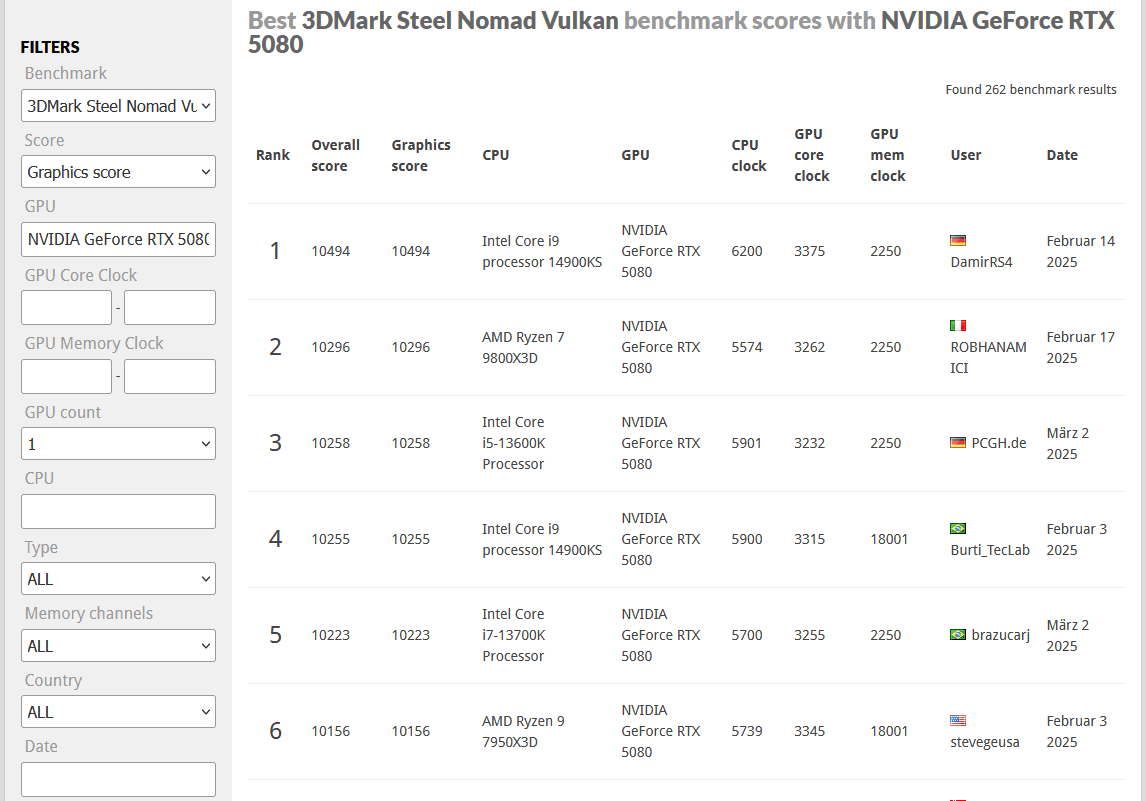Click the Date filter input field
Screen dimensions: 1146x801
(x=118, y=779)
